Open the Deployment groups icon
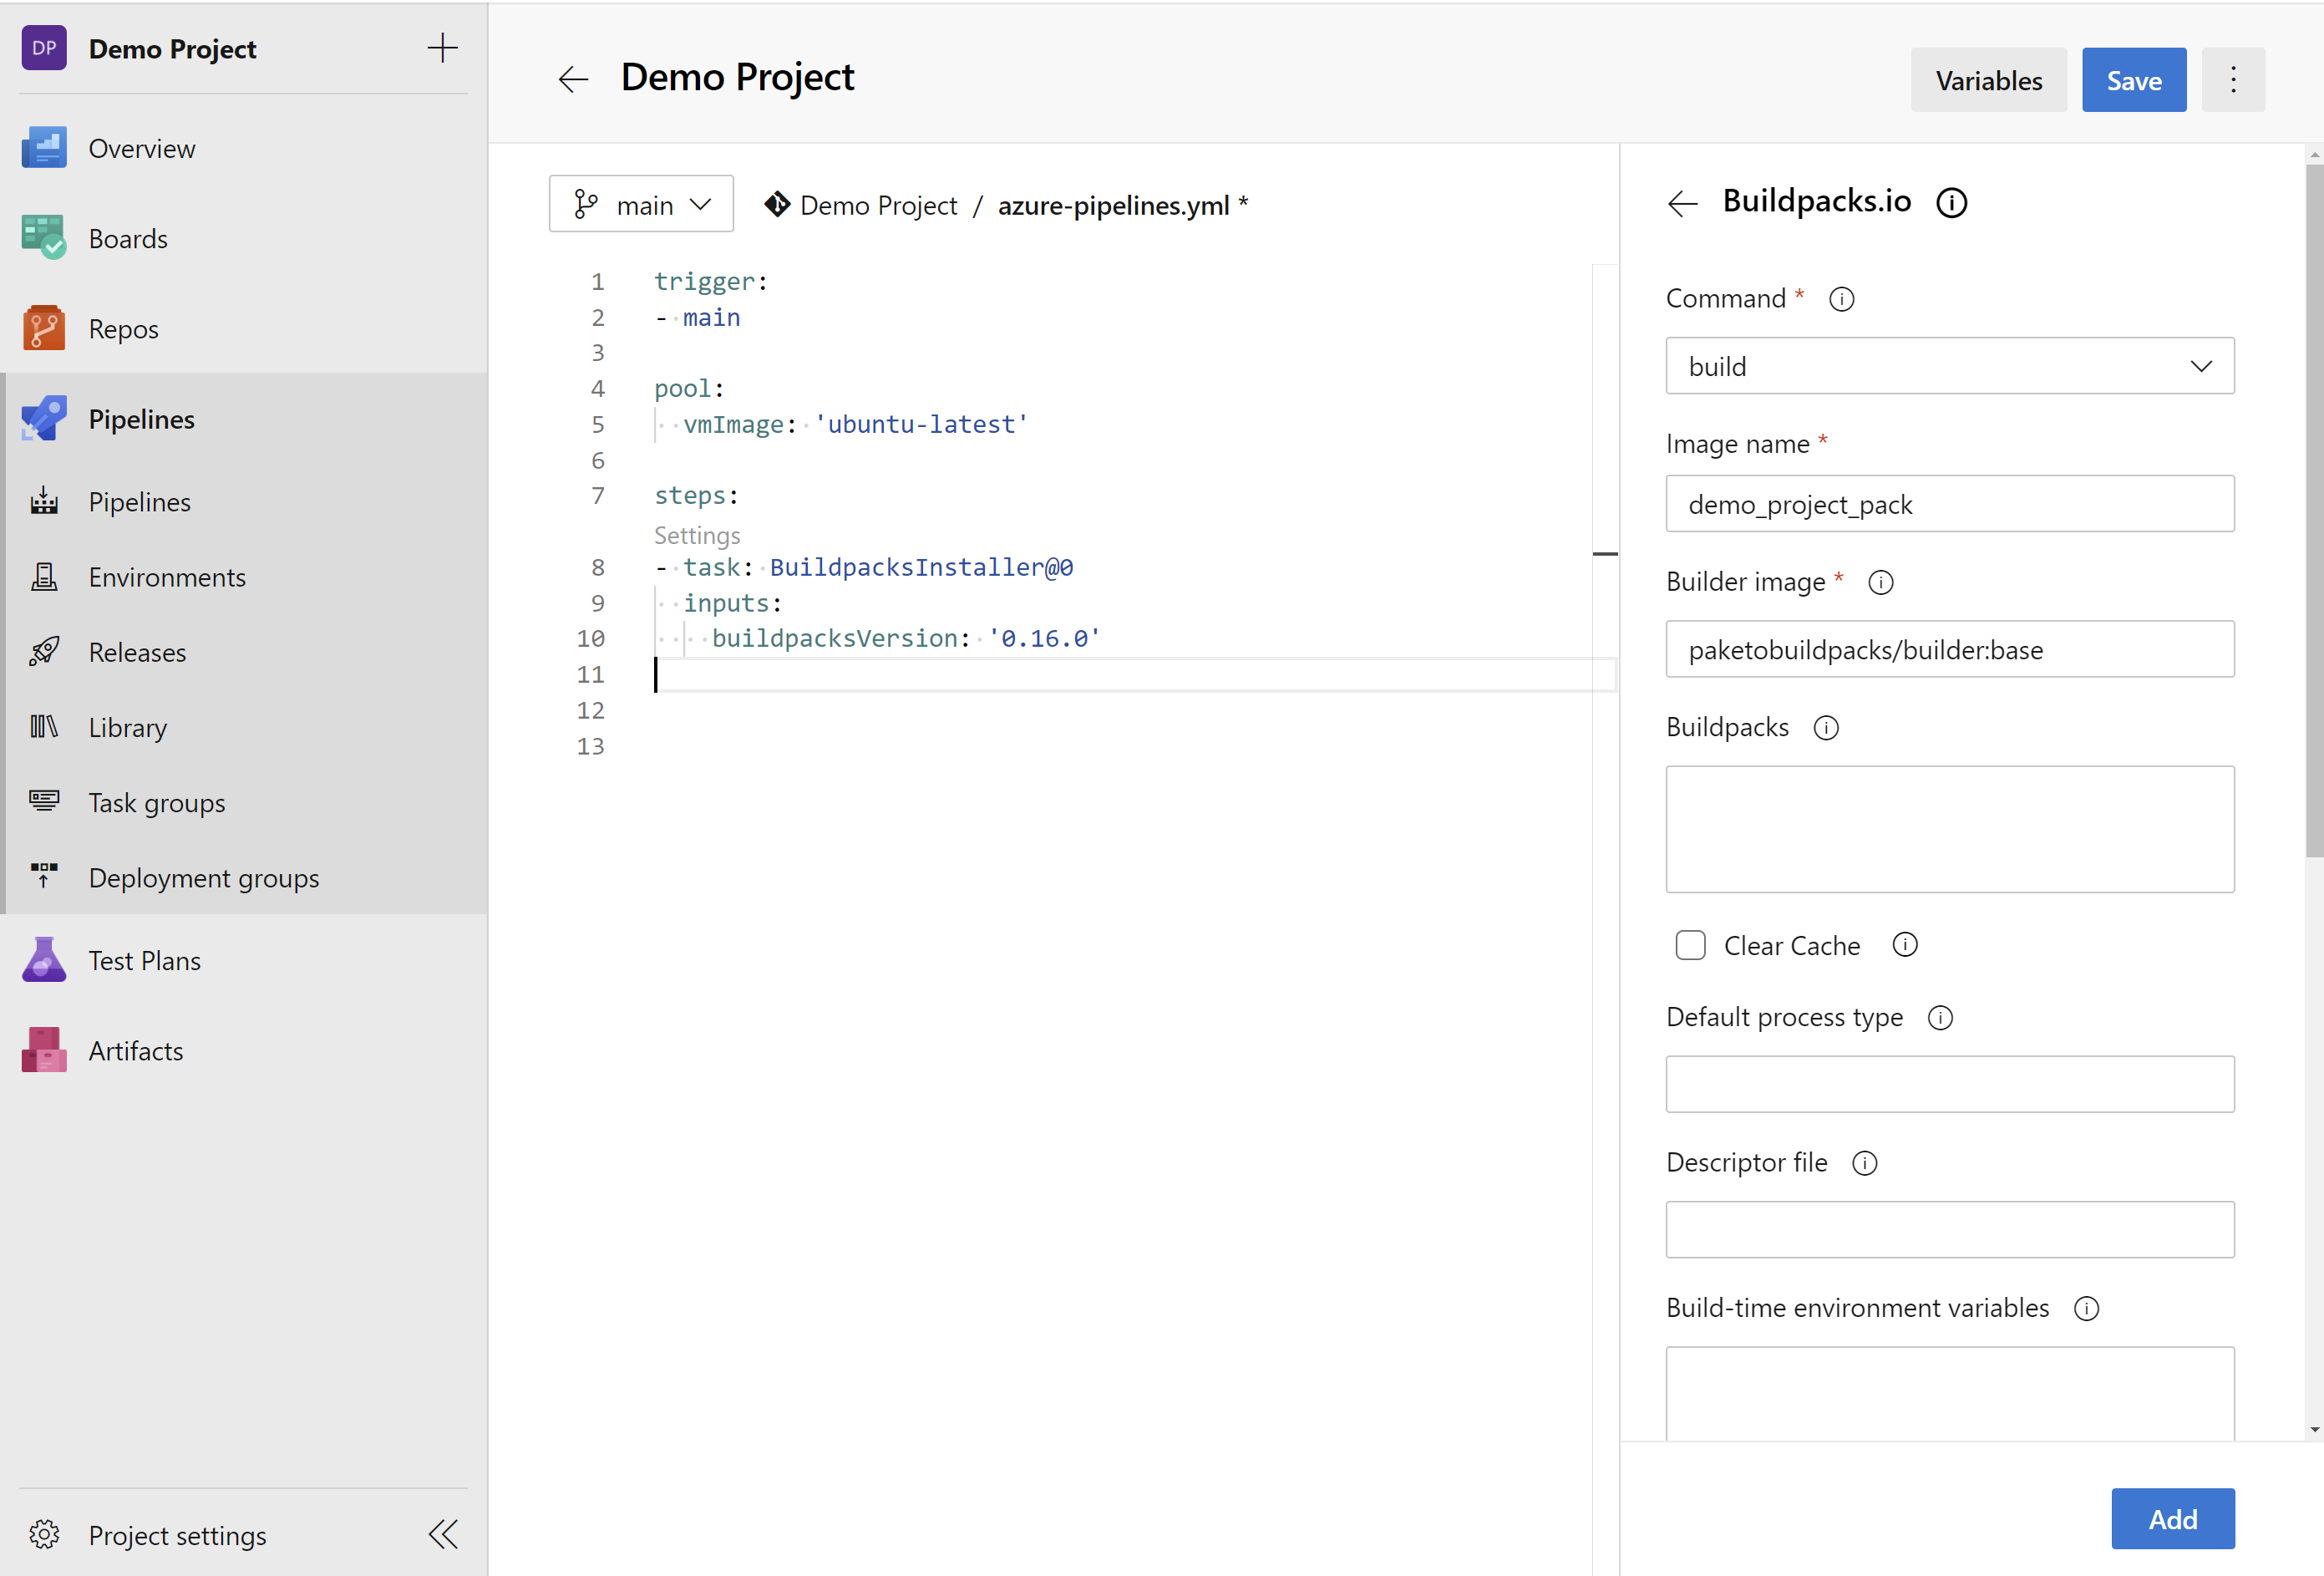This screenshot has width=2324, height=1576. (x=44, y=876)
